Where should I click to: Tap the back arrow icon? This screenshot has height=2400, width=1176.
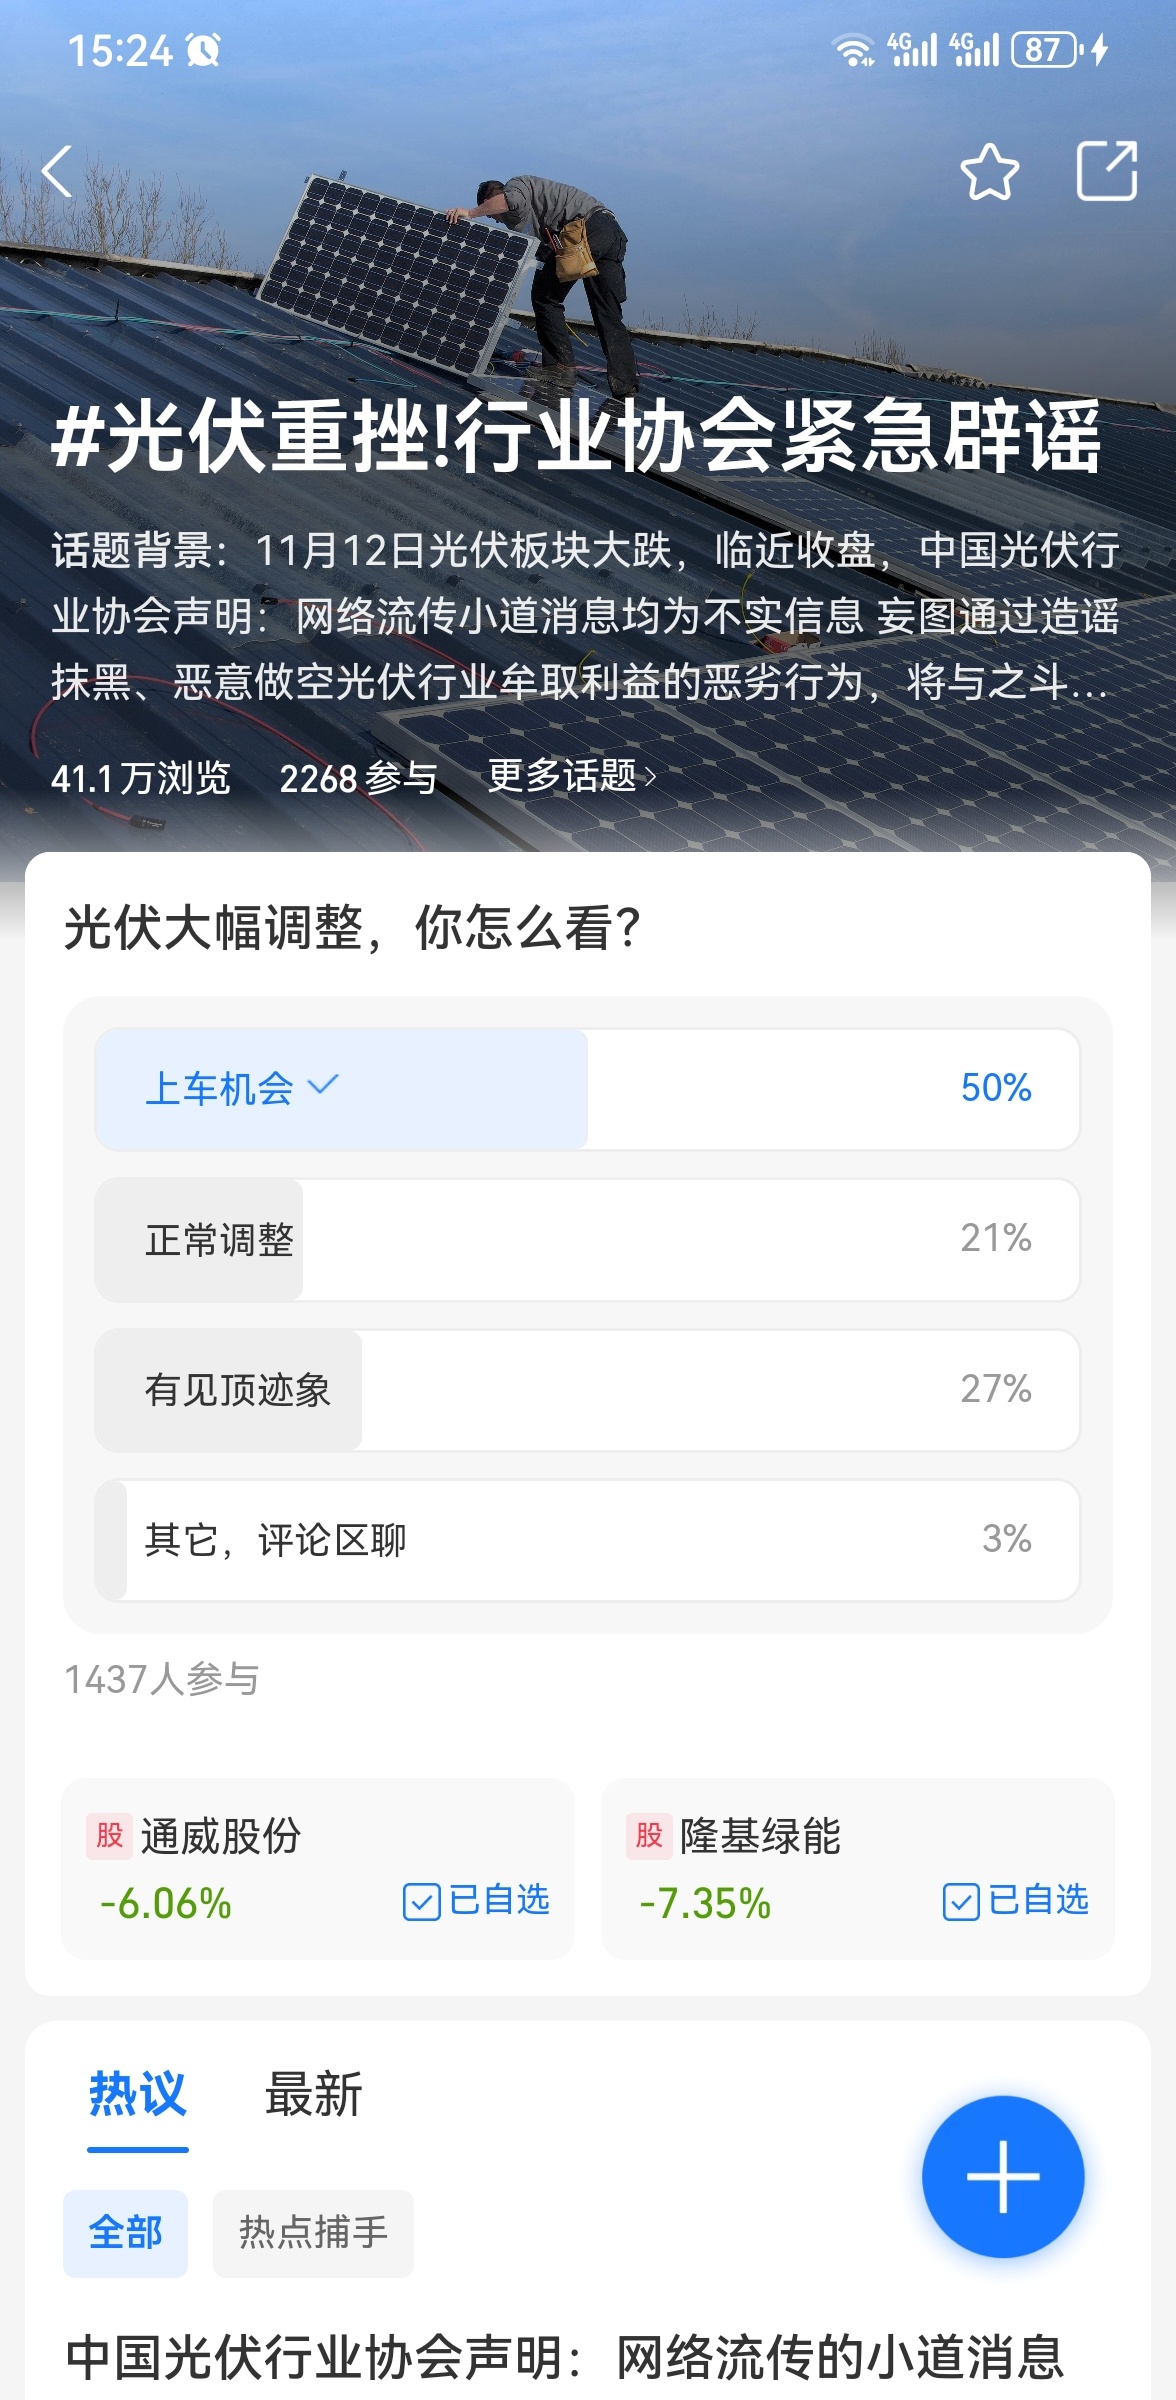pyautogui.click(x=58, y=172)
